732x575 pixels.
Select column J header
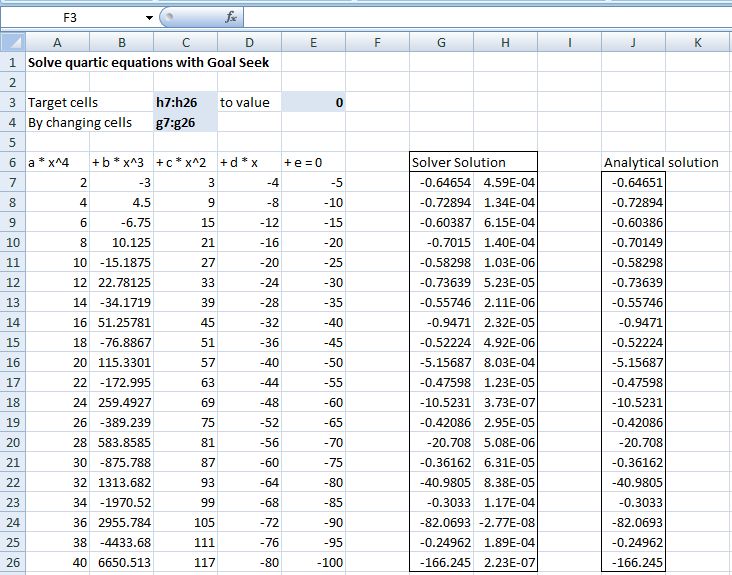coord(633,42)
